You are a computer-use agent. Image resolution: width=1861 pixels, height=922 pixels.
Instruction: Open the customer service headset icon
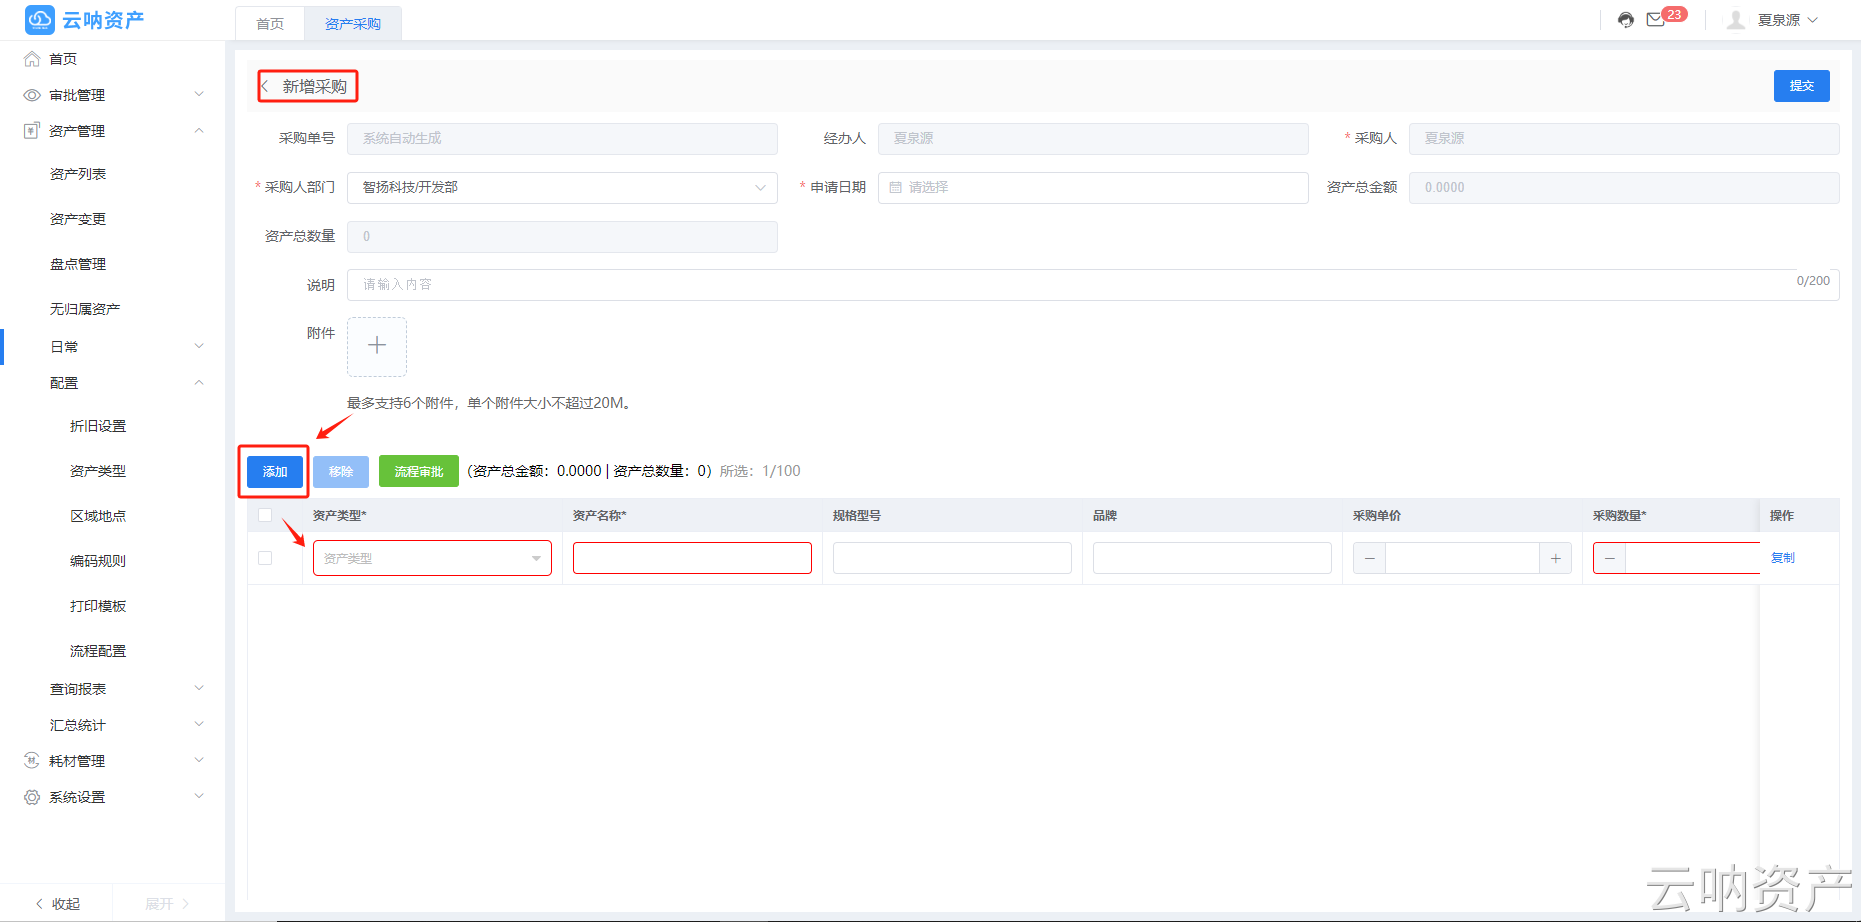coord(1626,20)
